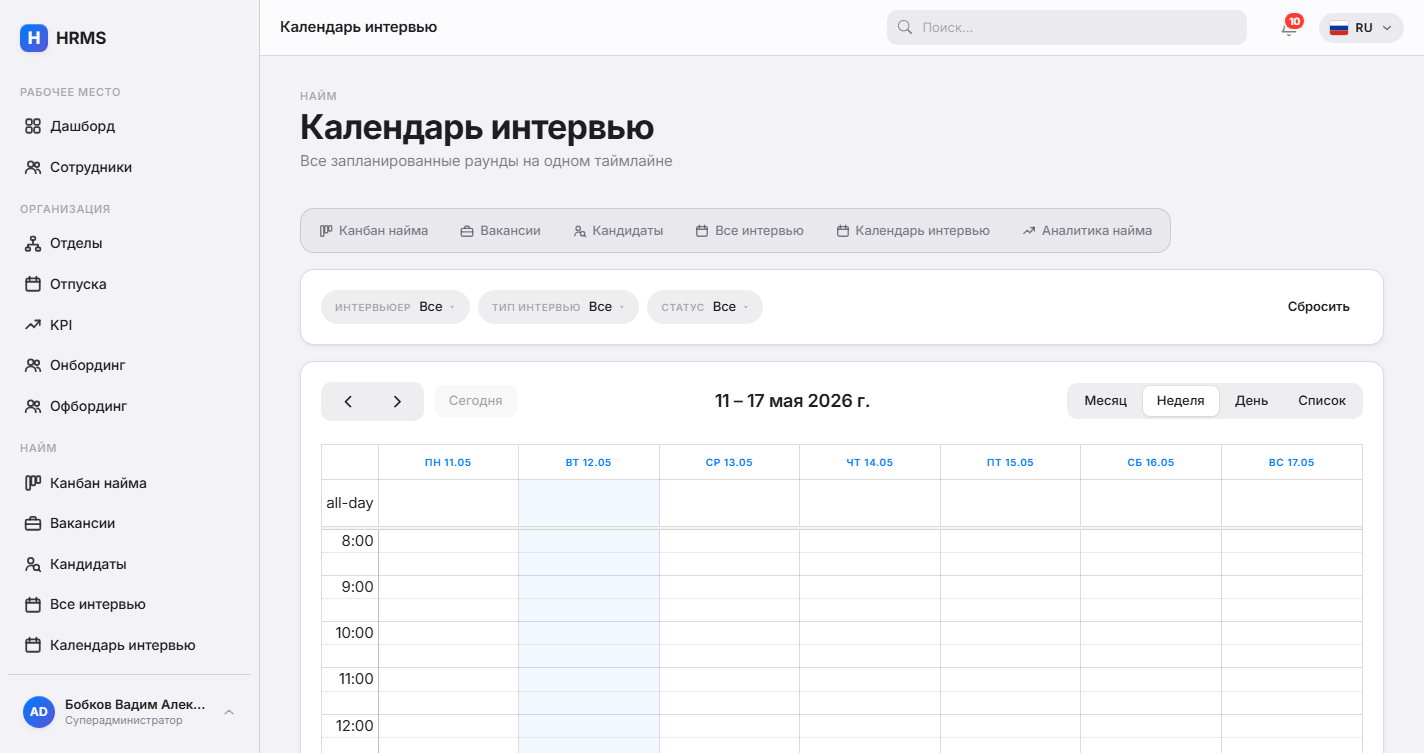The height and width of the screenshot is (753, 1424).
Task: Click the ВС 17.05 day header
Action: (x=1291, y=462)
